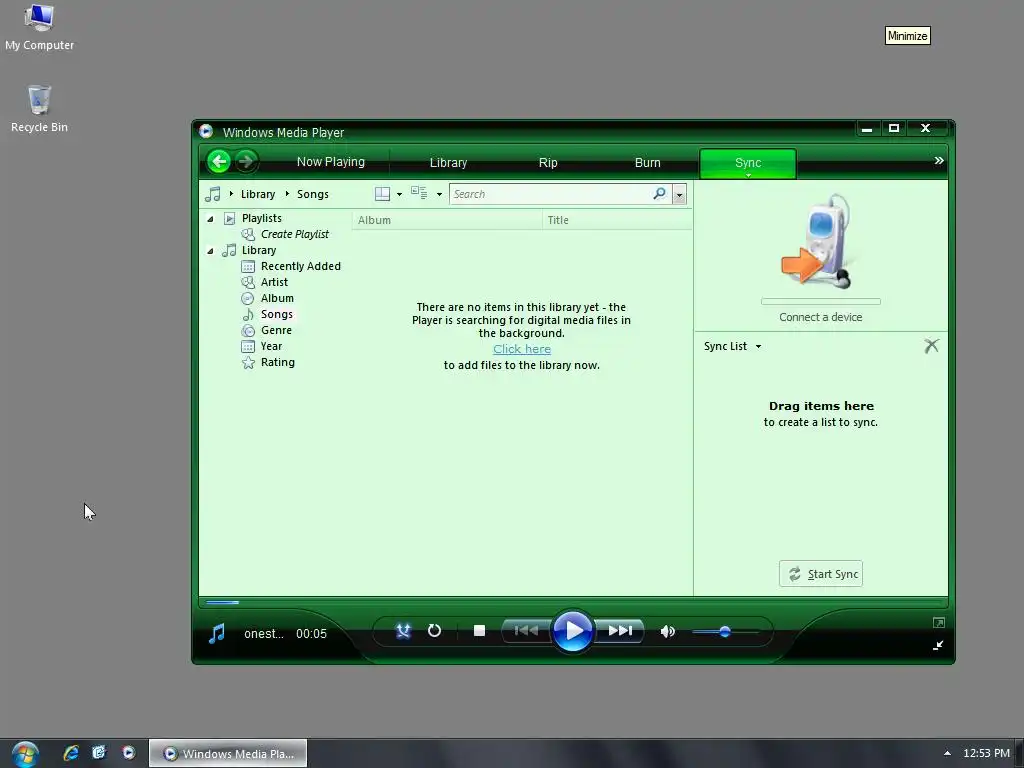Show hidden tray icons arrow

click(947, 753)
